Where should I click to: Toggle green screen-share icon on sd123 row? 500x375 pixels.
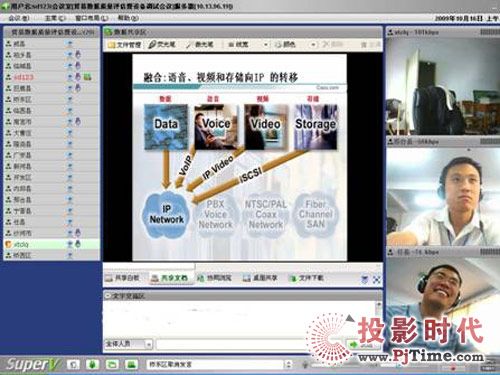[x=87, y=77]
